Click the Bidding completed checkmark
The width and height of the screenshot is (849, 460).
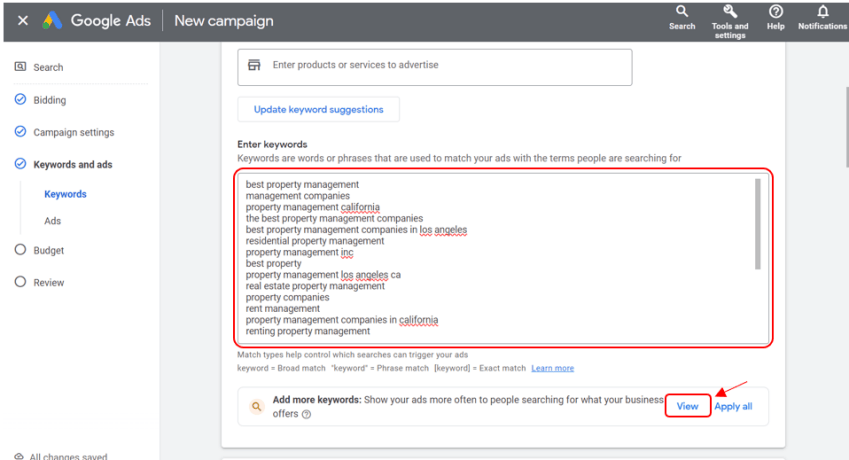pos(20,99)
